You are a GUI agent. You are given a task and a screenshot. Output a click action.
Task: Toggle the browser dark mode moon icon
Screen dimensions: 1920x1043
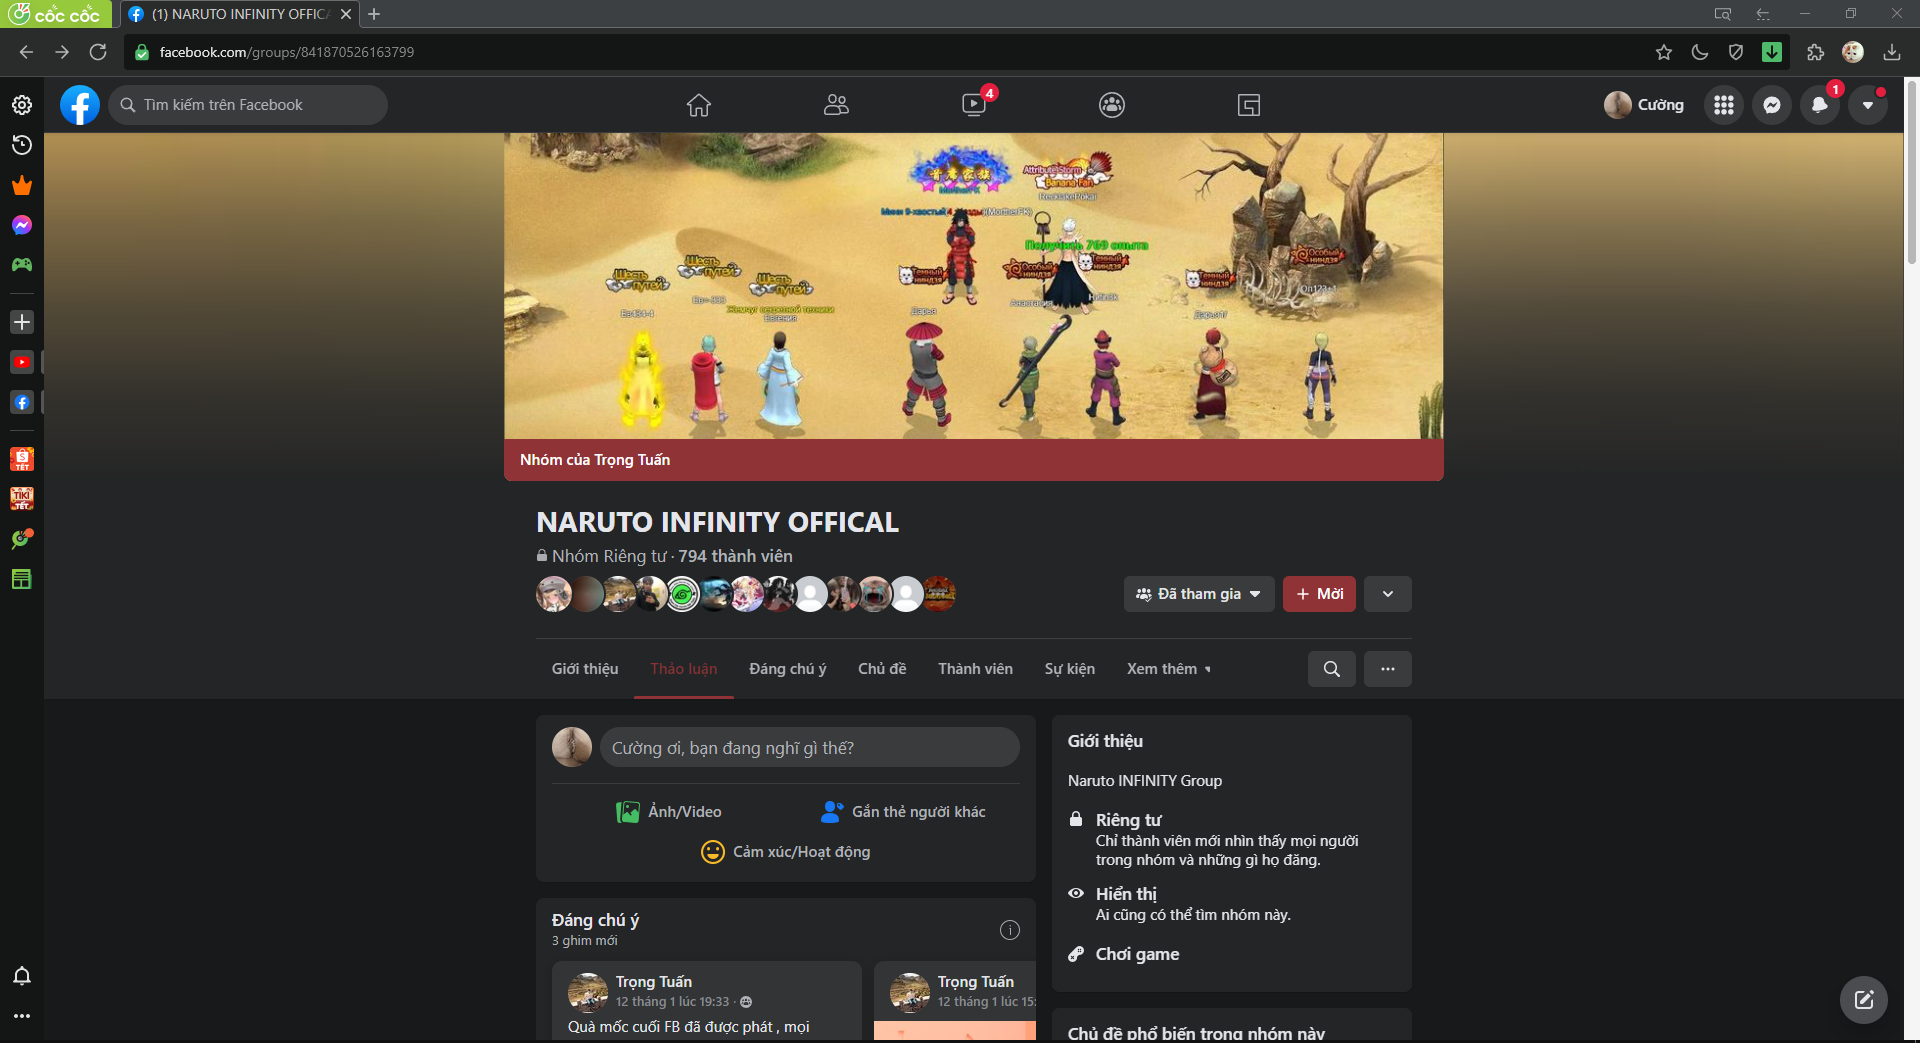tap(1700, 52)
